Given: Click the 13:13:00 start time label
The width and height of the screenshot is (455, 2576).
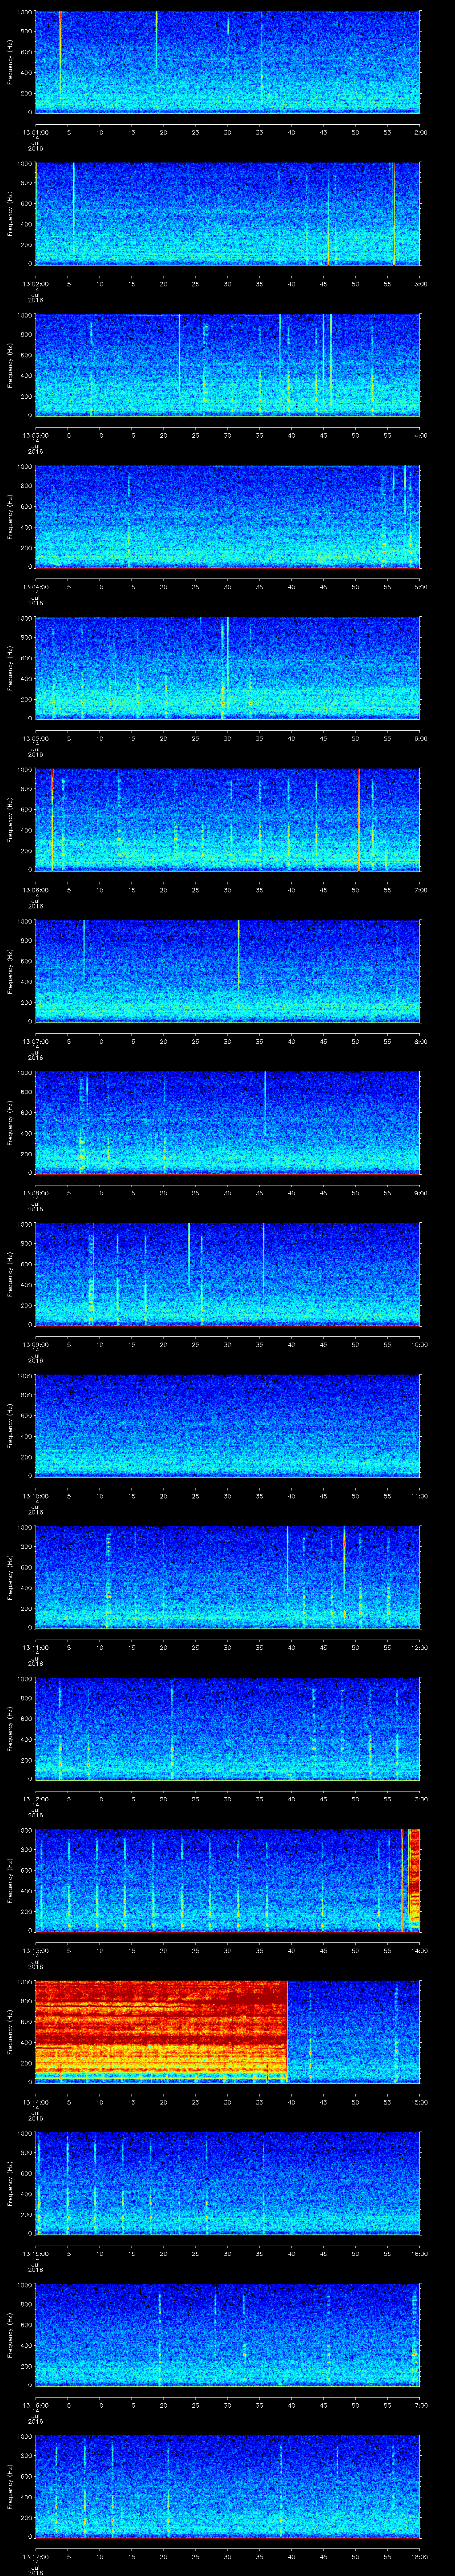Looking at the screenshot, I should 36,1950.
